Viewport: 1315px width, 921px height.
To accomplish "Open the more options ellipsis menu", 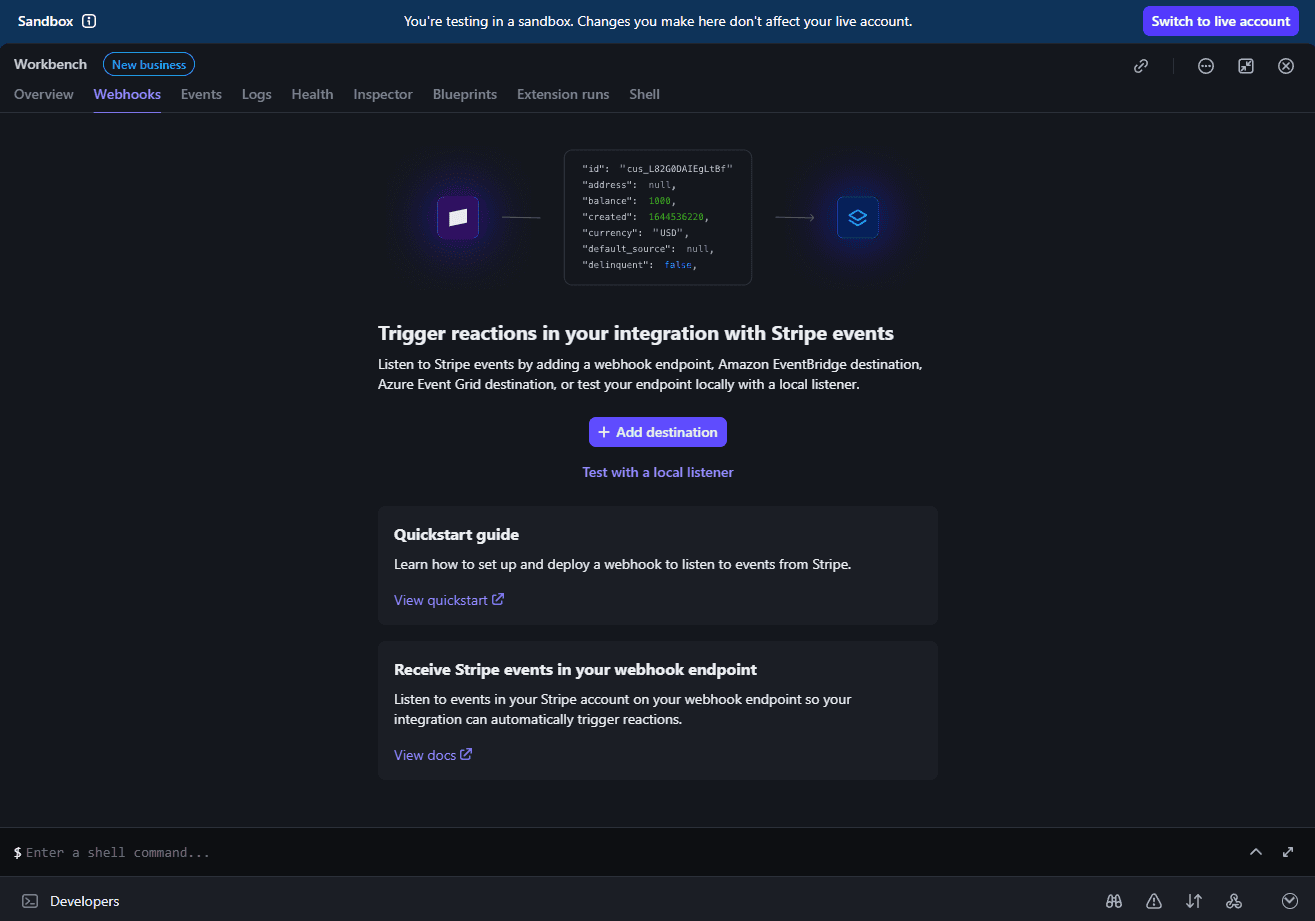I will (x=1206, y=66).
